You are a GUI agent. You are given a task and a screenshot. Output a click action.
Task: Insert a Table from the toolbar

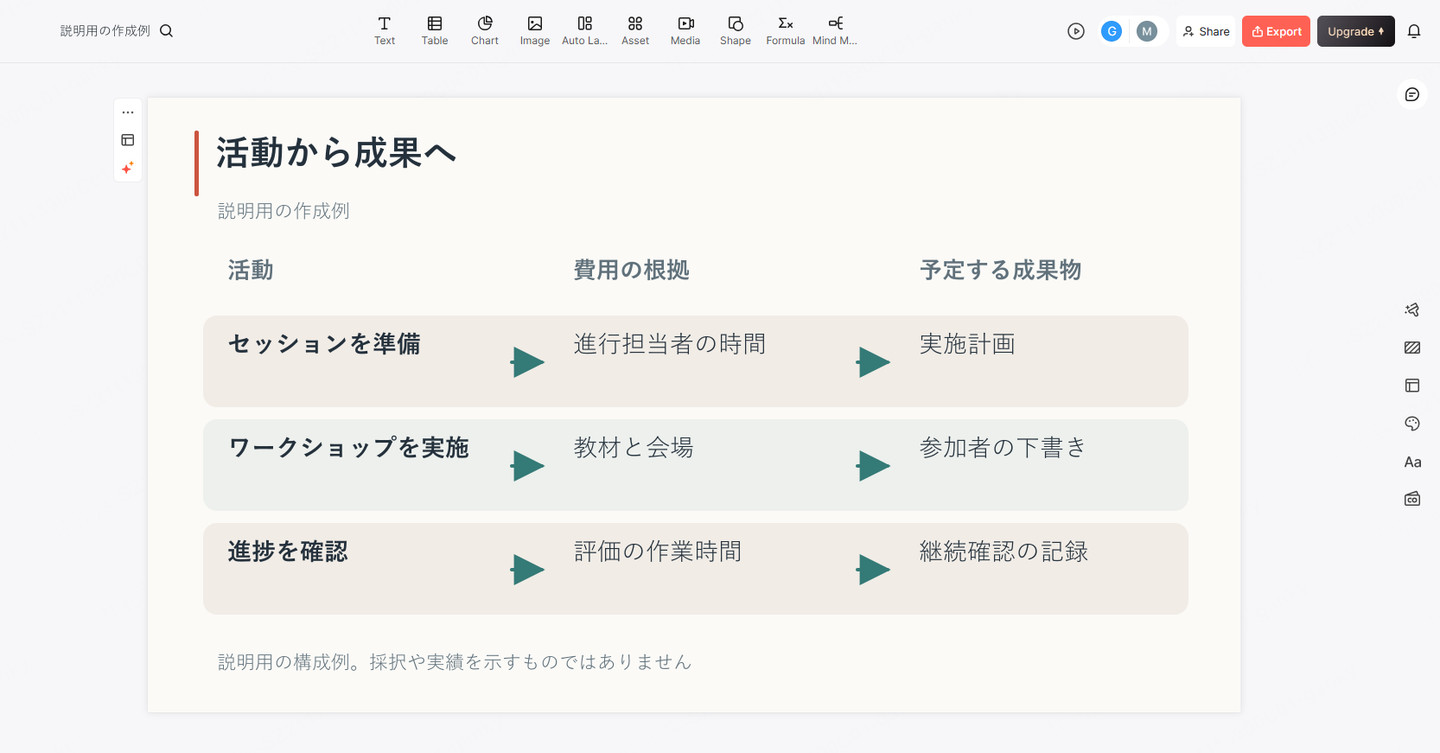pos(434,31)
